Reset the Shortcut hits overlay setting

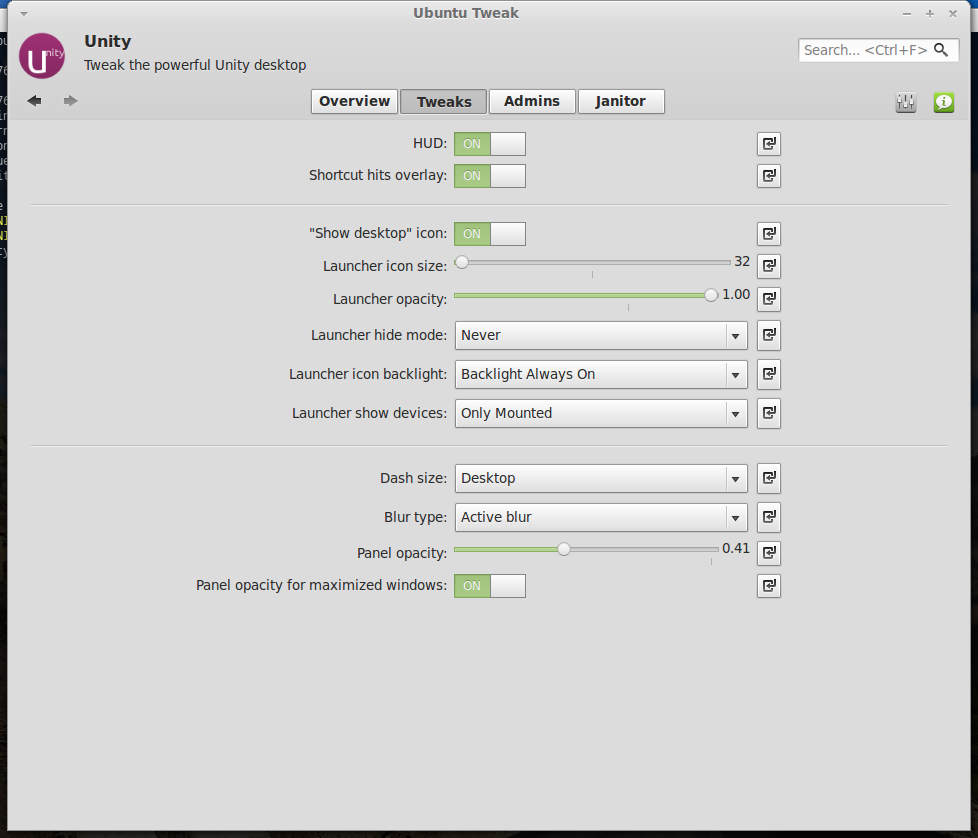(x=768, y=176)
